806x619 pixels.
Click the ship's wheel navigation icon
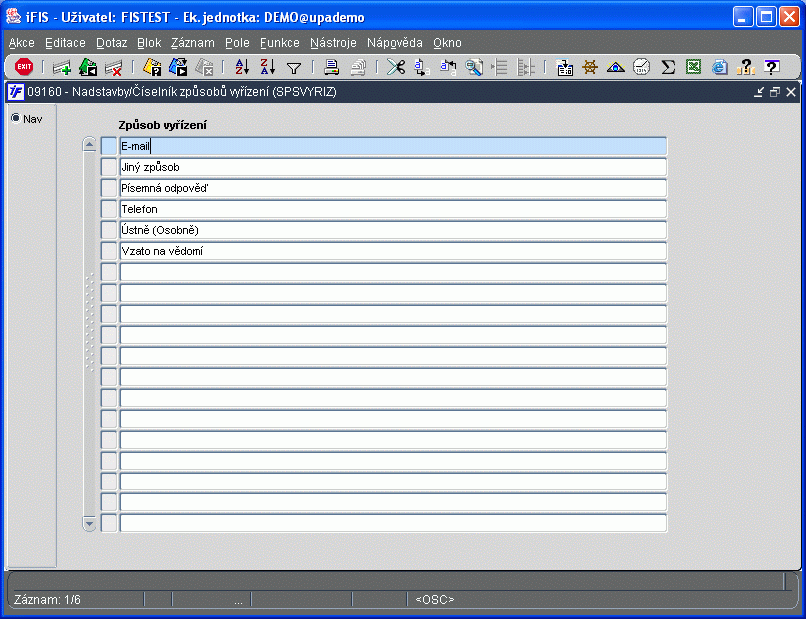pos(590,67)
